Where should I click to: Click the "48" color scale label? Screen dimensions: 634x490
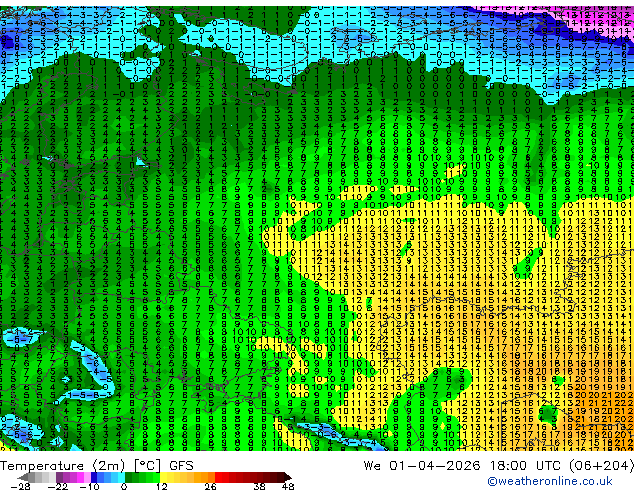288,486
